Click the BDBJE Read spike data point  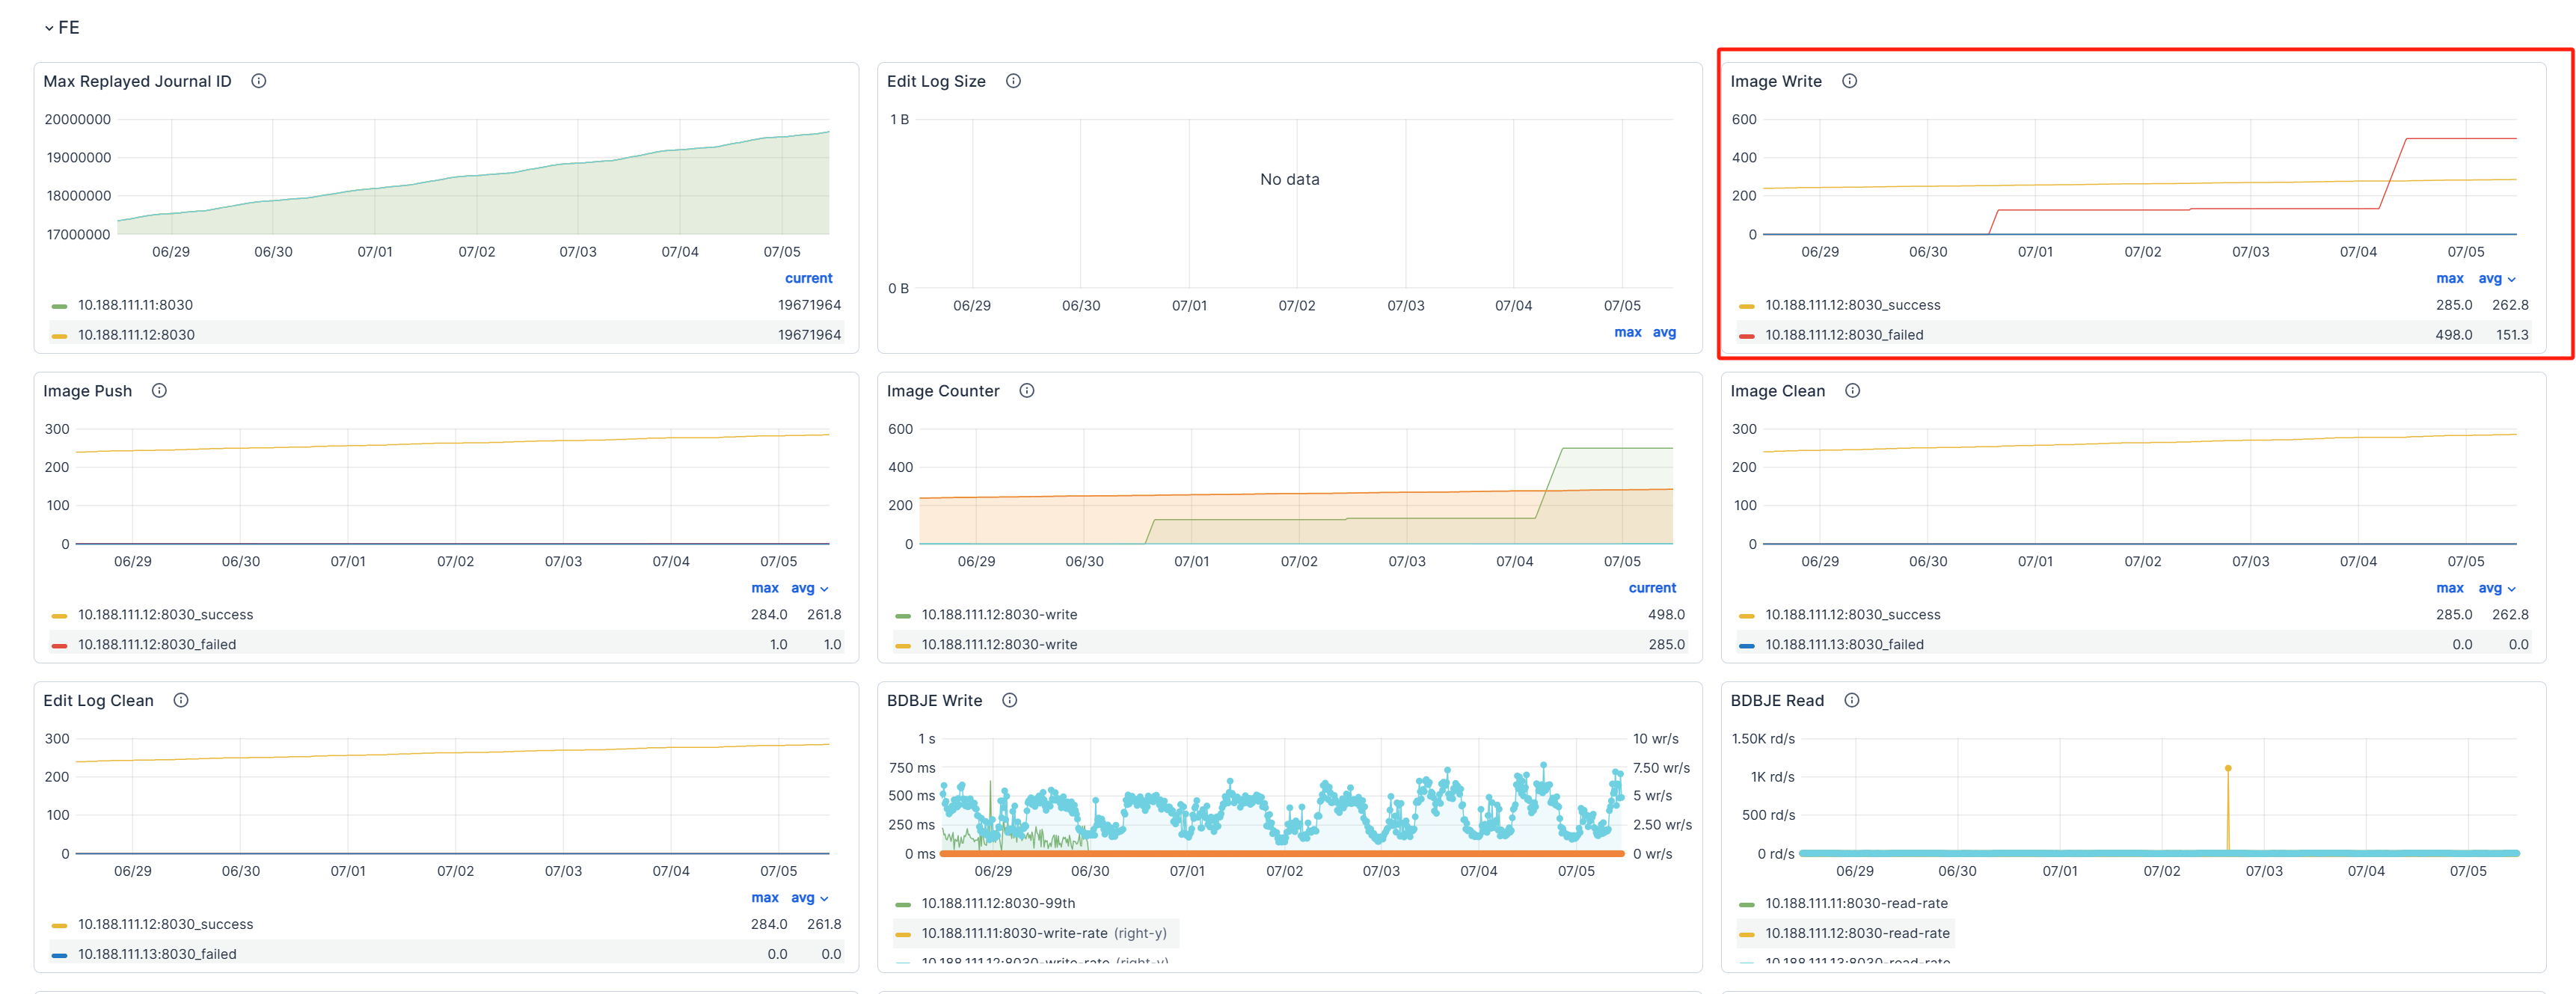(x=2227, y=768)
